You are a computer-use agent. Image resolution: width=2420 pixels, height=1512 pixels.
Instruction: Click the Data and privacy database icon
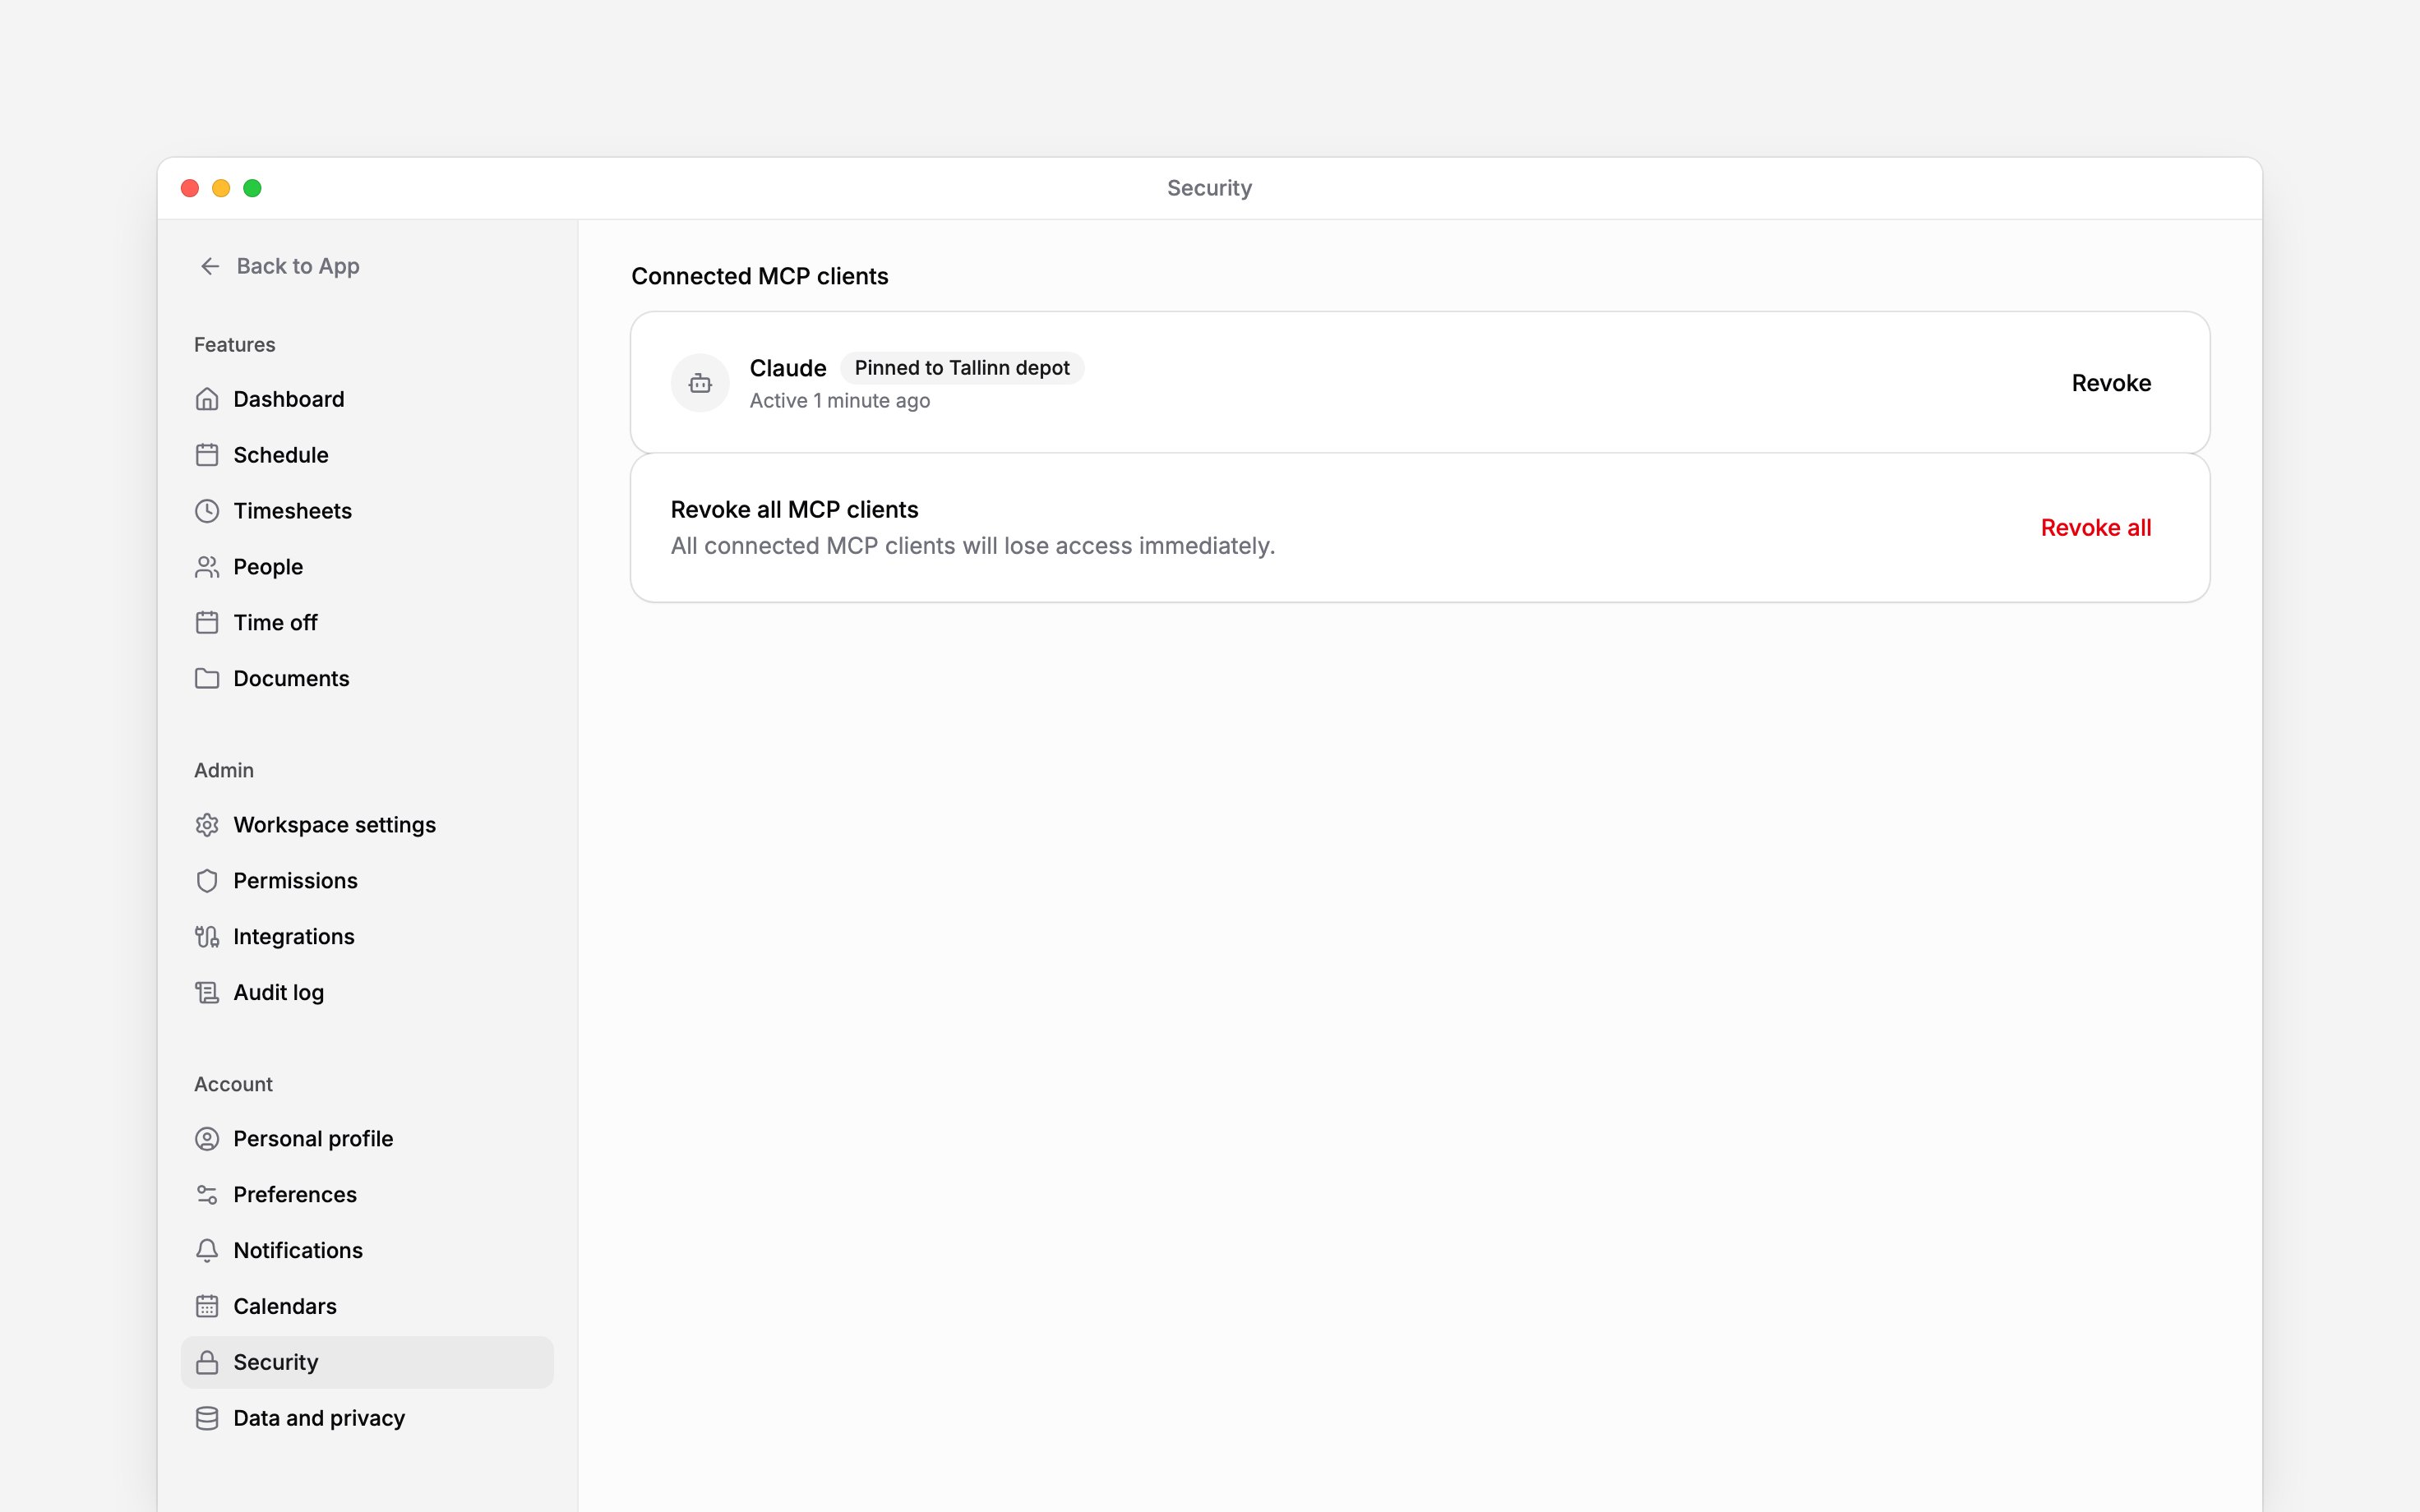207,1419
